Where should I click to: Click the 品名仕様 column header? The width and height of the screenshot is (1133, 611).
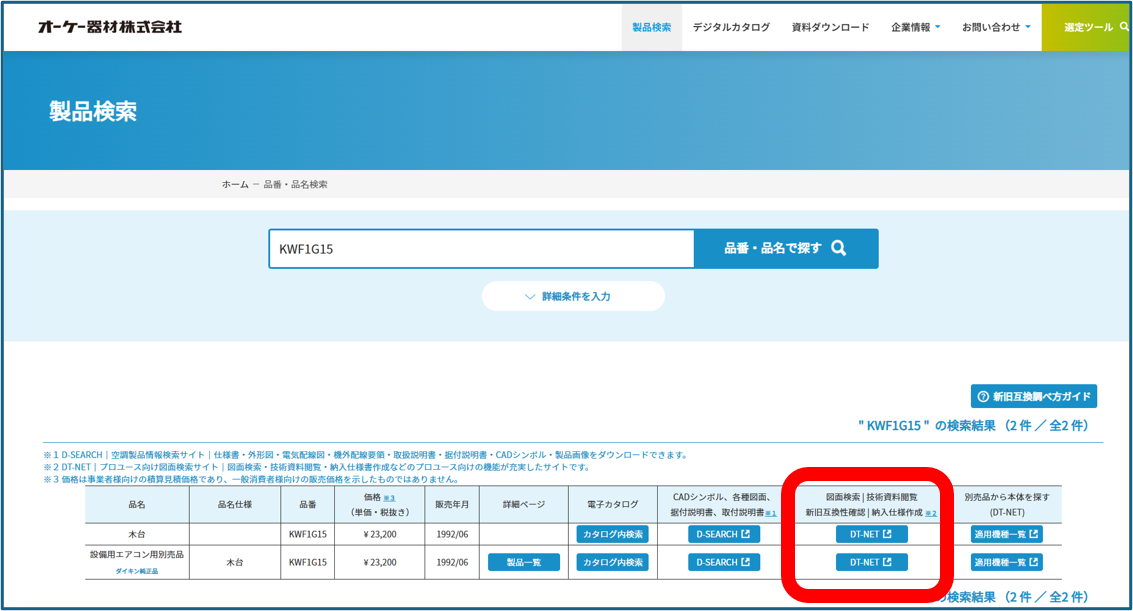click(235, 505)
